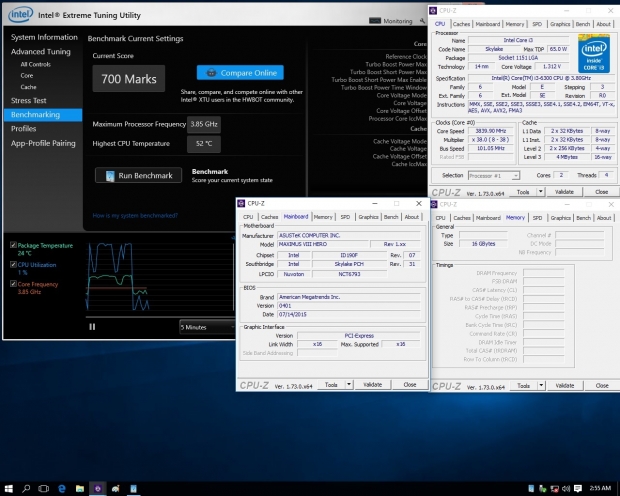Click the 700 Marks score box
620x496 pixels.
point(129,79)
